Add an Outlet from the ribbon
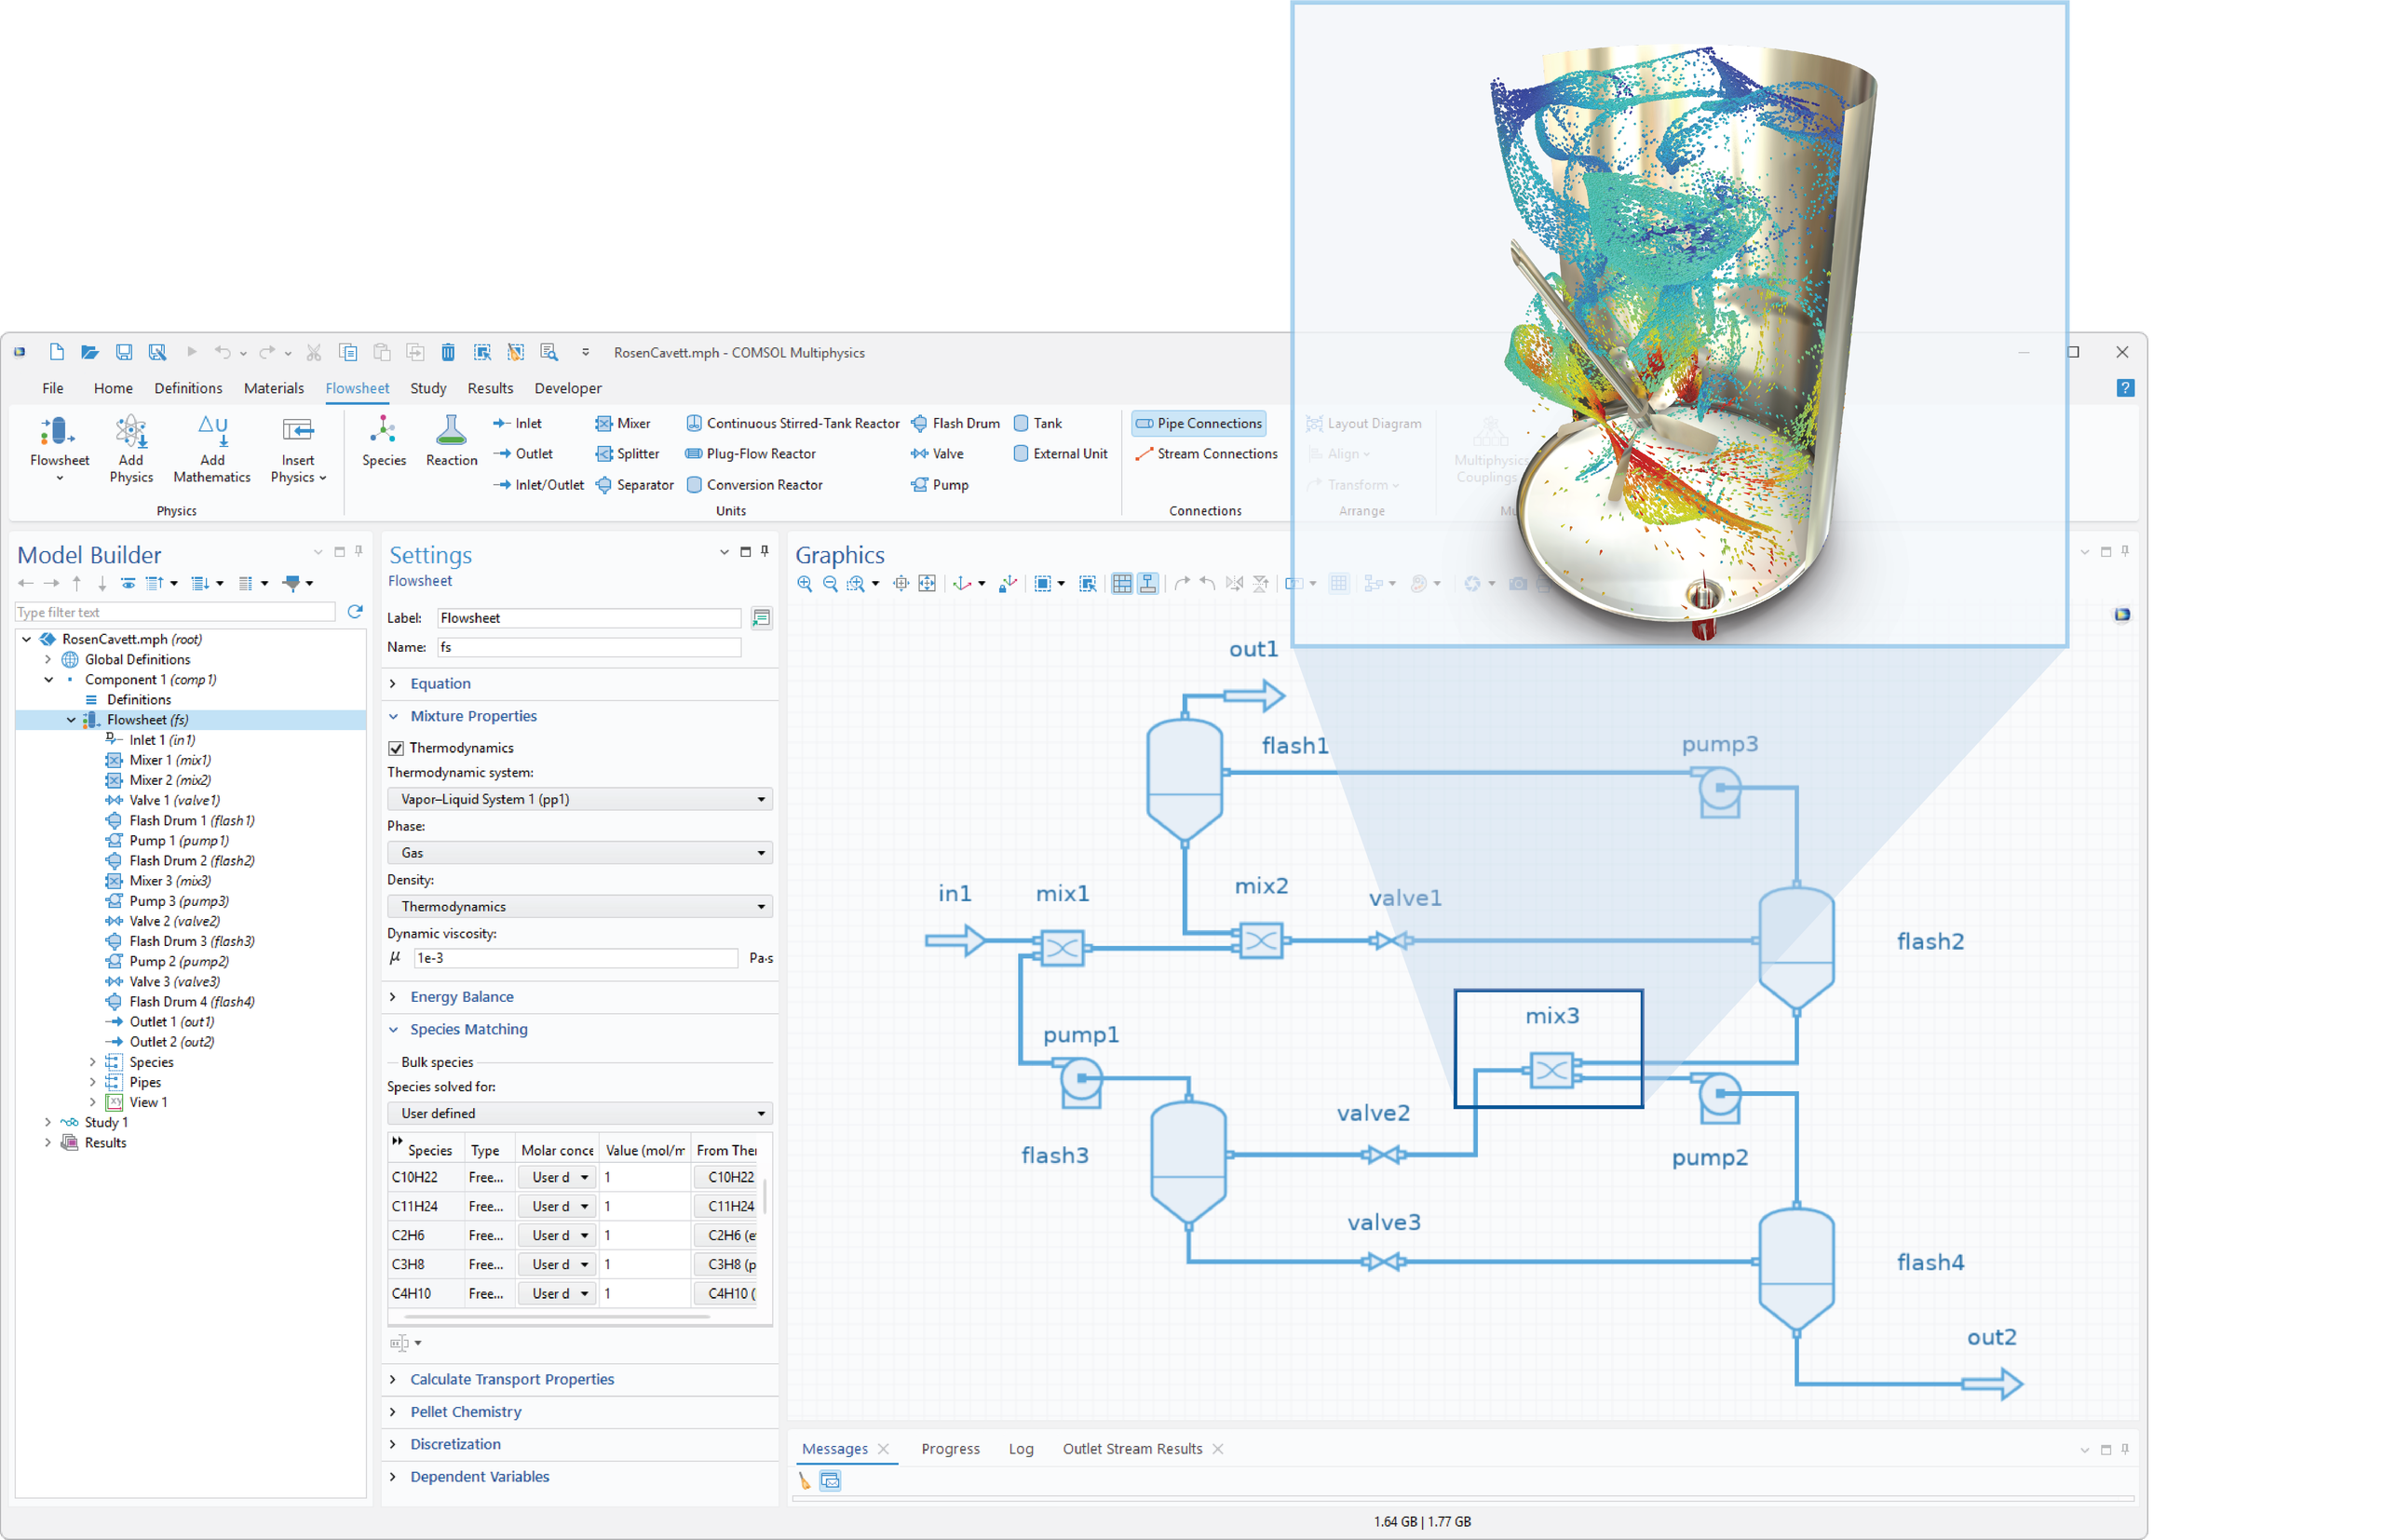2384x1540 pixels. pos(523,454)
